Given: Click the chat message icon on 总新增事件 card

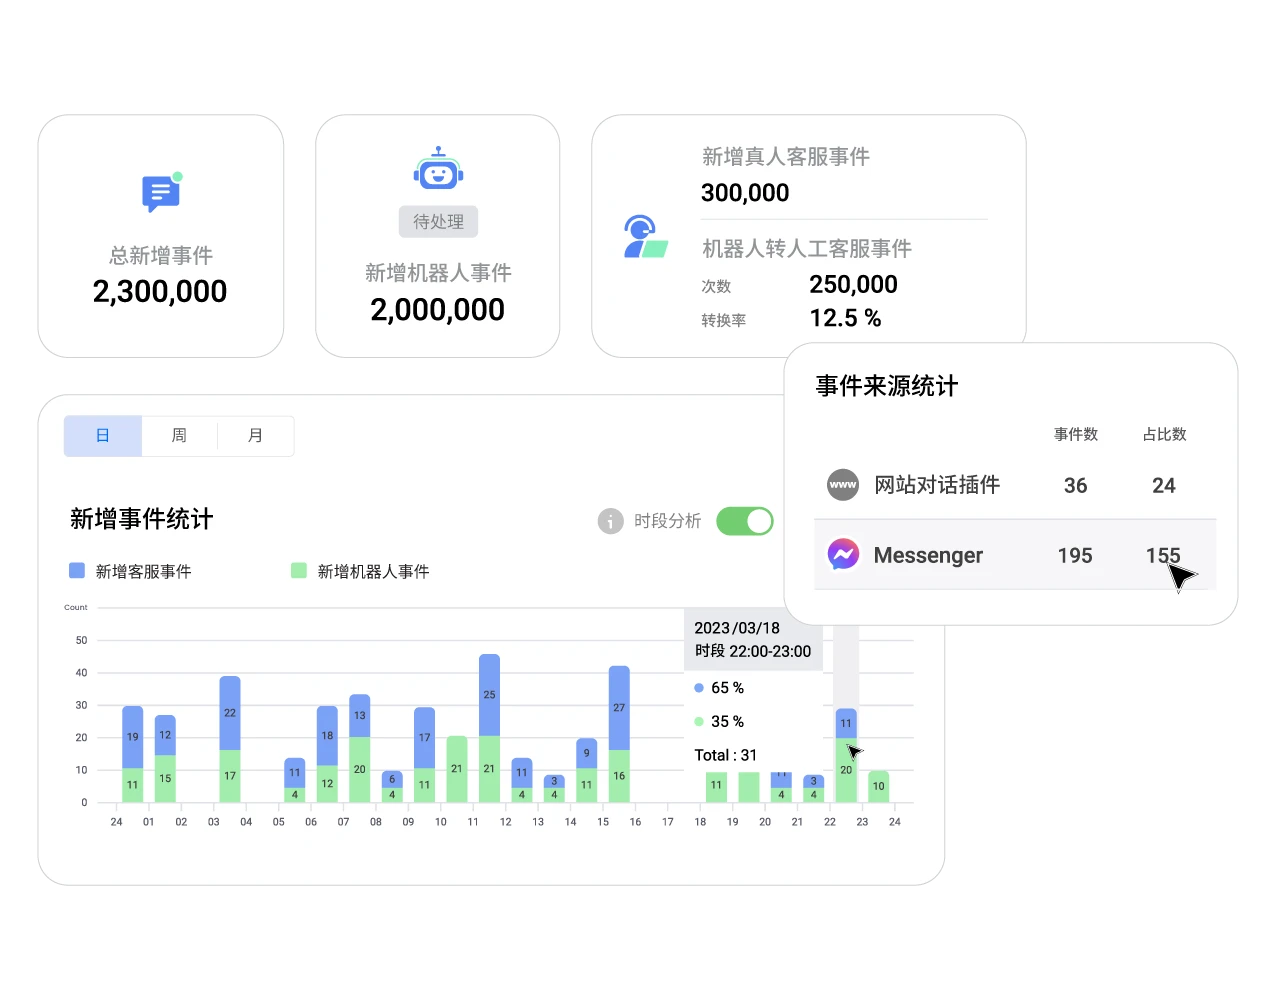Looking at the screenshot, I should click(159, 193).
